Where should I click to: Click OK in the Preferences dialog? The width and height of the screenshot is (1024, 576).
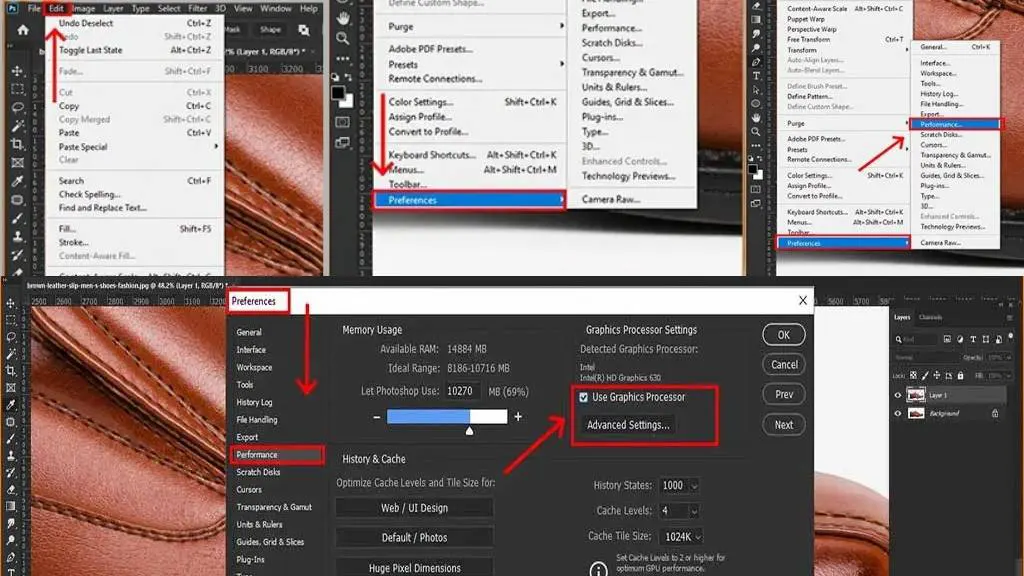[x=784, y=335]
